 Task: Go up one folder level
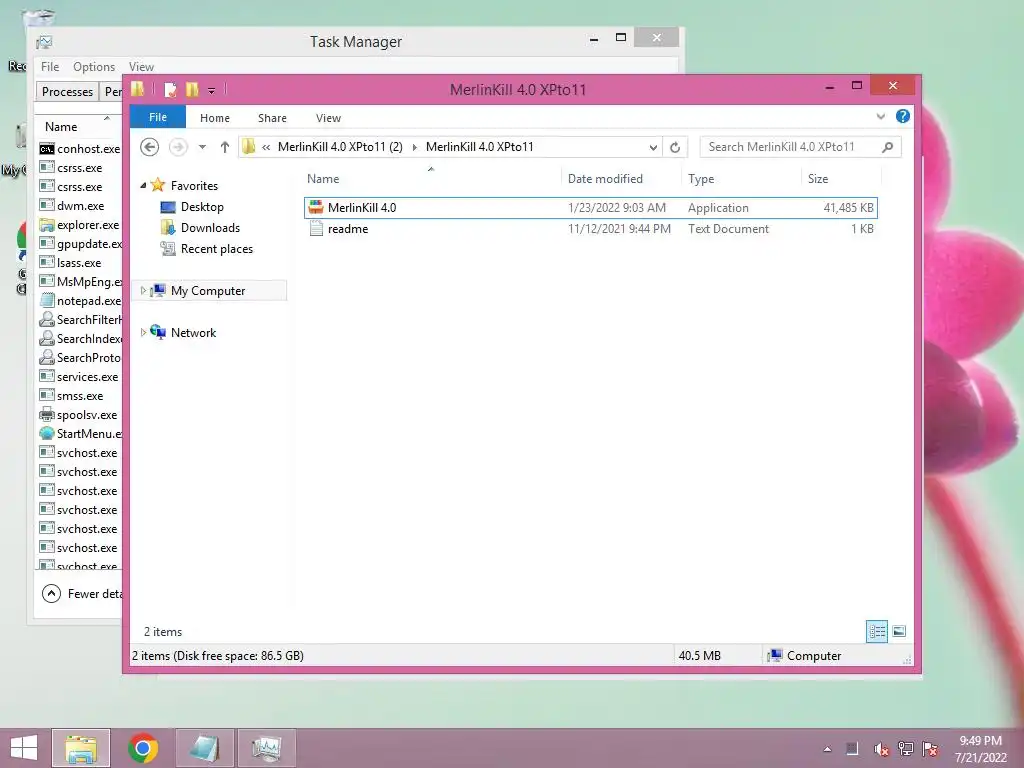[225, 147]
